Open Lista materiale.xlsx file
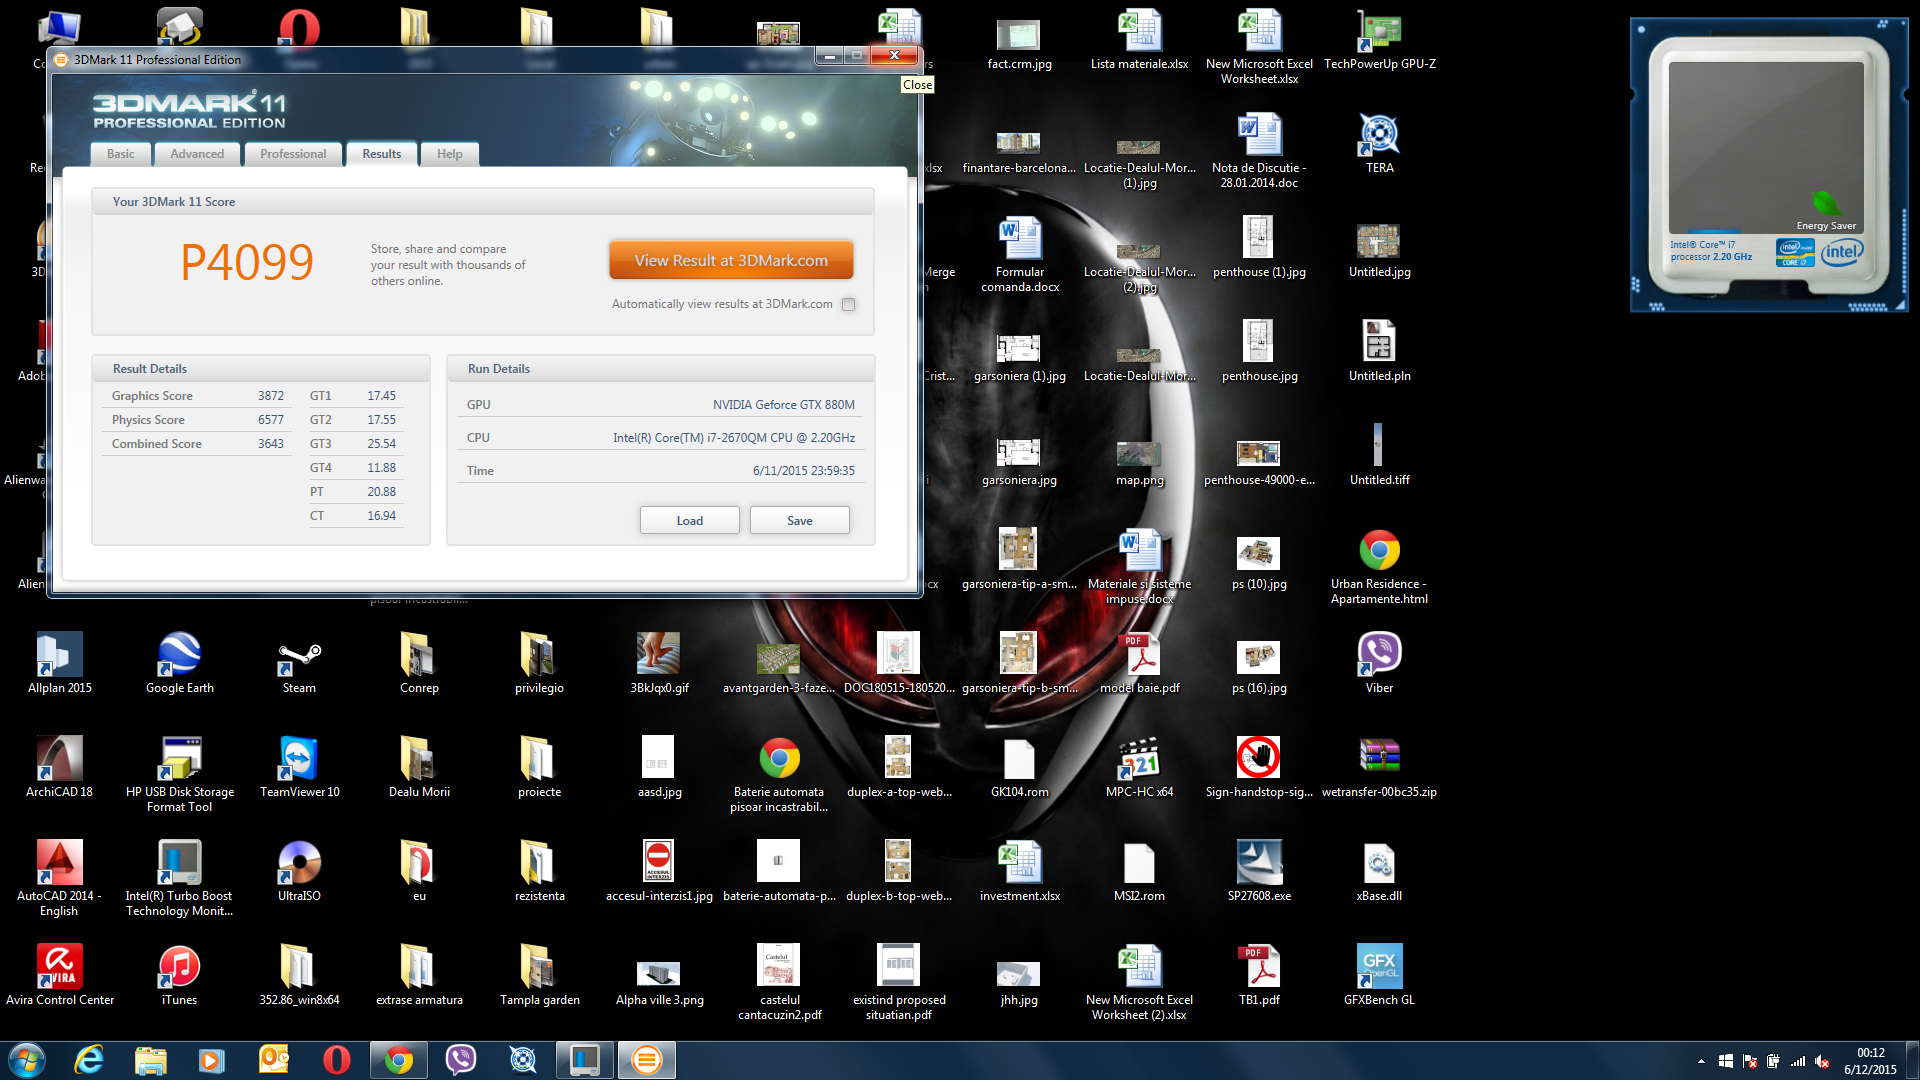Viewport: 1920px width, 1080px height. (1140, 40)
